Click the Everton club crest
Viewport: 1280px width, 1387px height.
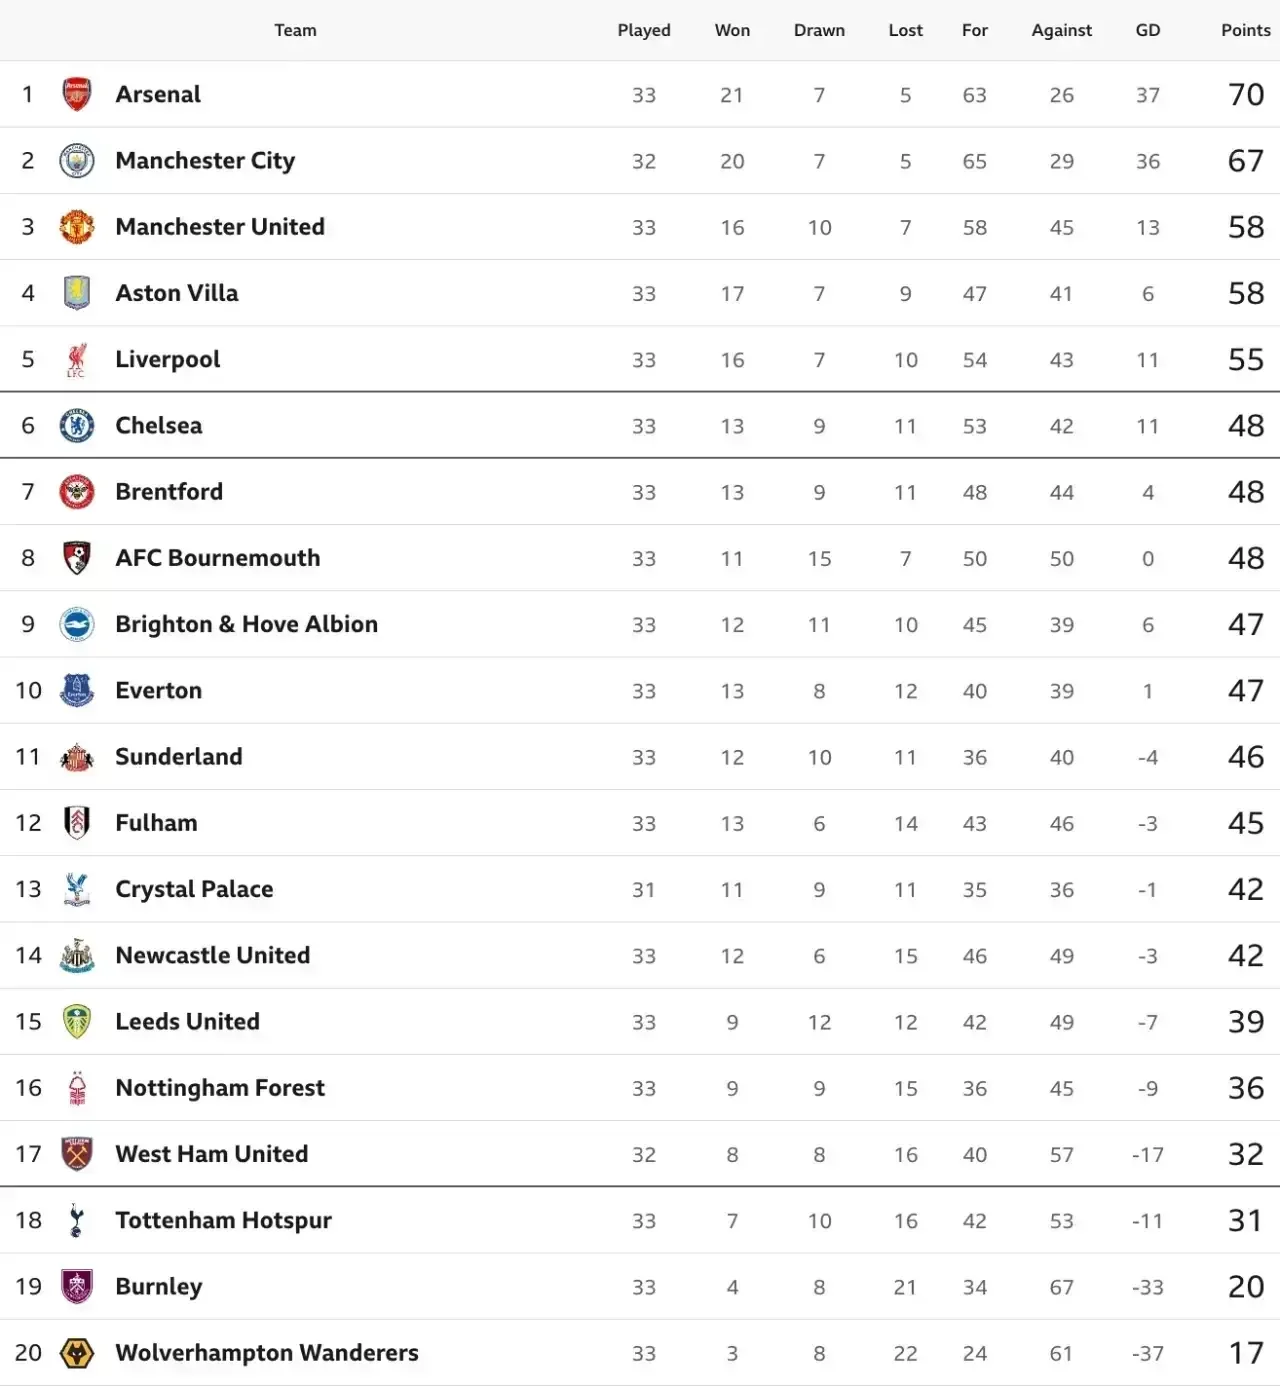(77, 691)
